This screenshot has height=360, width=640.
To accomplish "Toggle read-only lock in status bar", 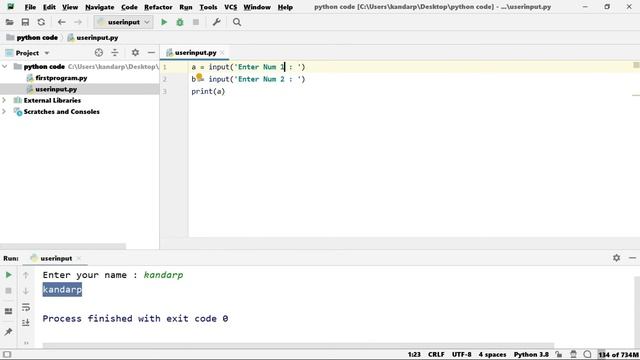I will tap(559, 354).
